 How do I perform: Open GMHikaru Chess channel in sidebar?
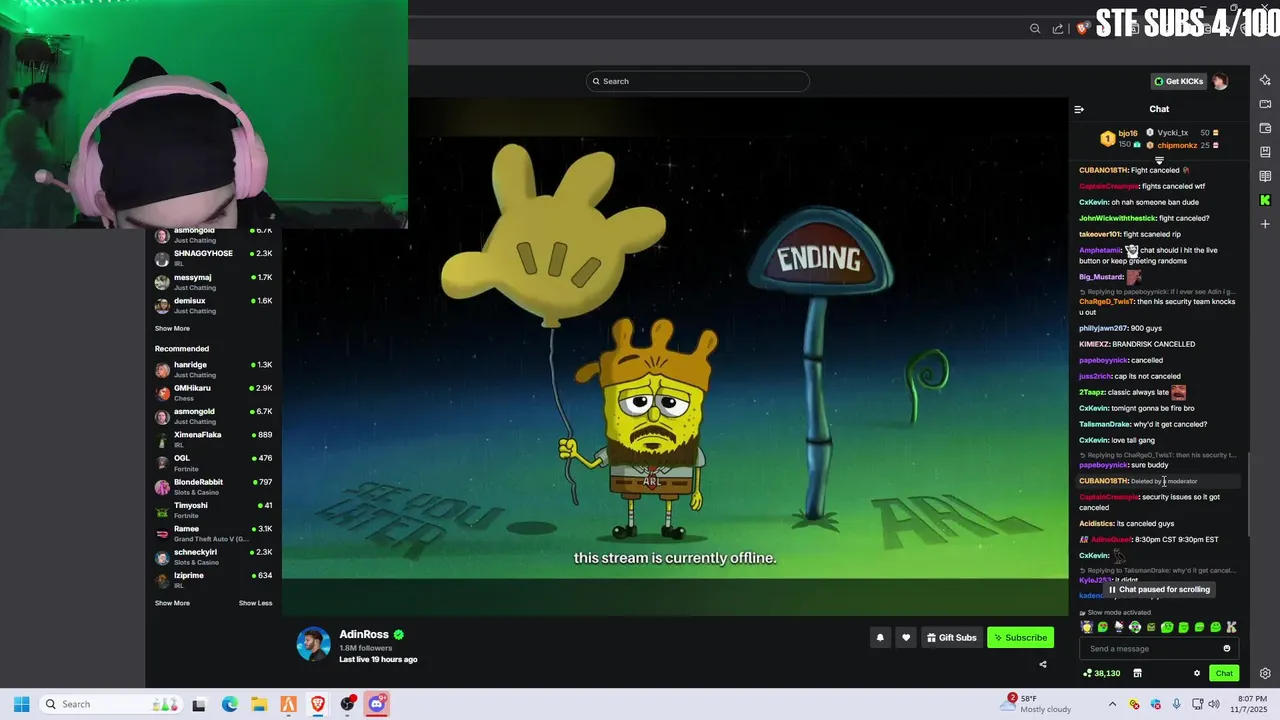[214, 393]
